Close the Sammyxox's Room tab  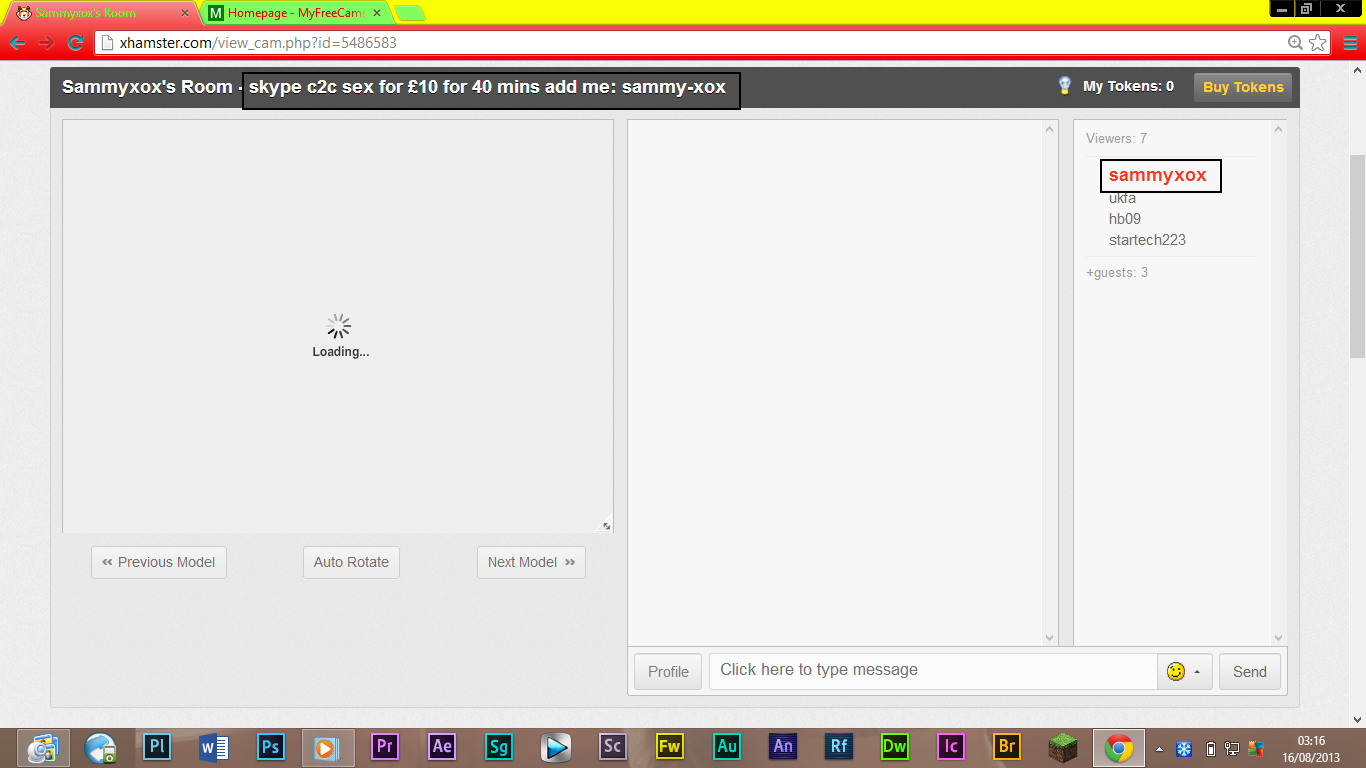(x=184, y=13)
